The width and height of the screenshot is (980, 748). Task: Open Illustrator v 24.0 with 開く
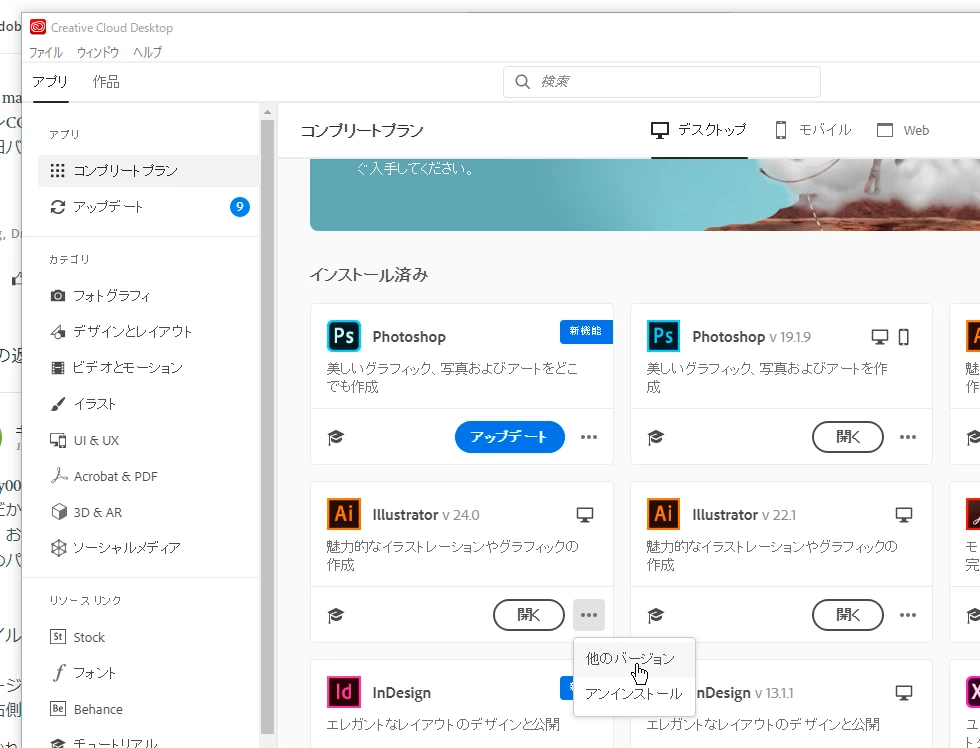(x=529, y=615)
